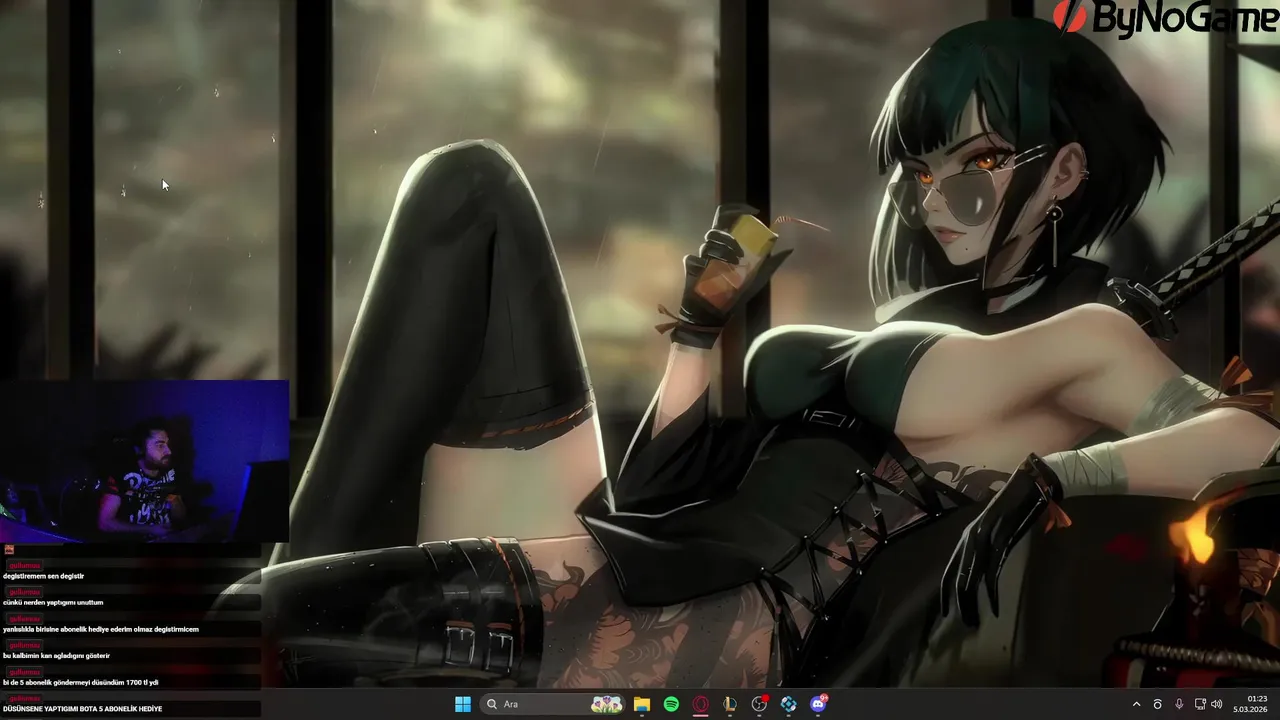Screen dimensions: 1280x720
Task: Click the streamer webcam overlay
Action: tap(144, 461)
